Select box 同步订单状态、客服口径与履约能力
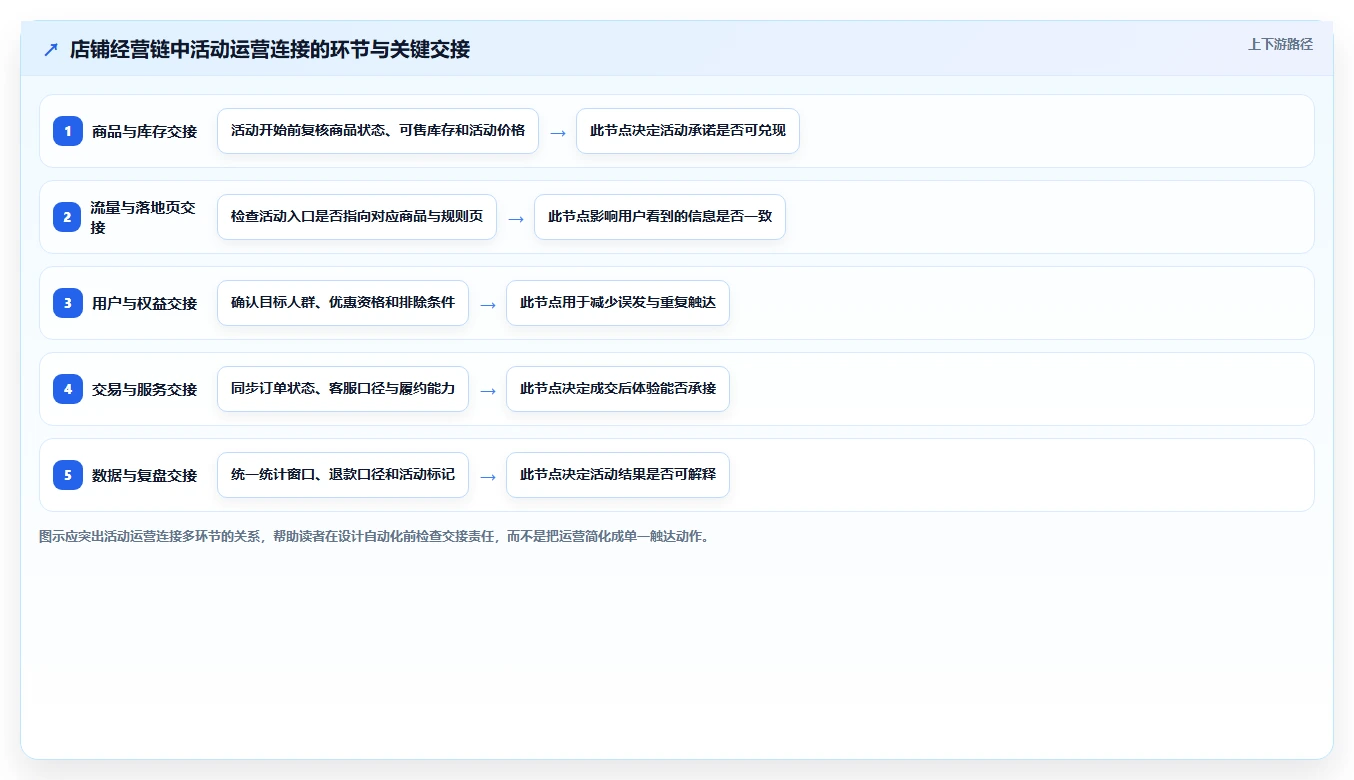The height and width of the screenshot is (780, 1354). click(x=343, y=389)
